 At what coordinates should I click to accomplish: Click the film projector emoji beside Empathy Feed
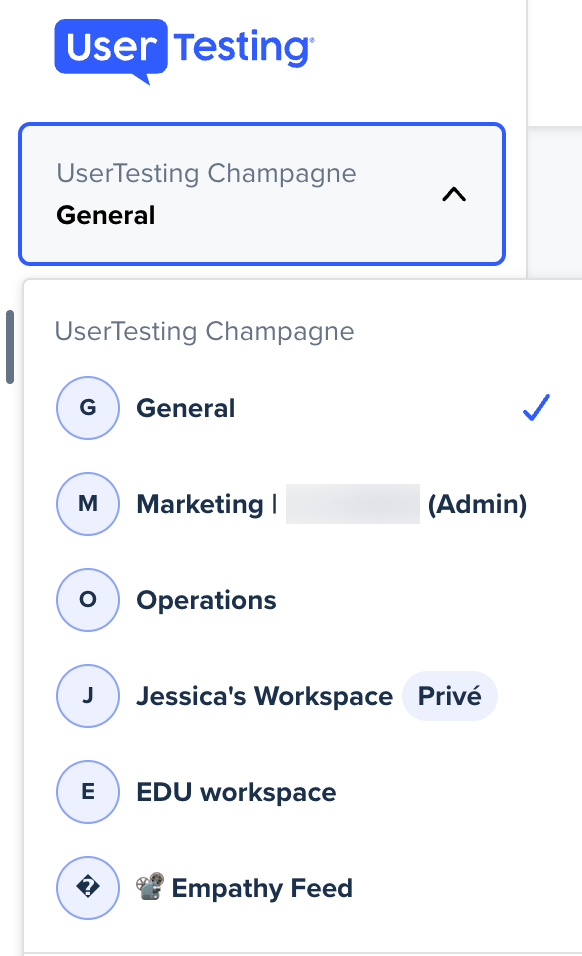point(151,886)
